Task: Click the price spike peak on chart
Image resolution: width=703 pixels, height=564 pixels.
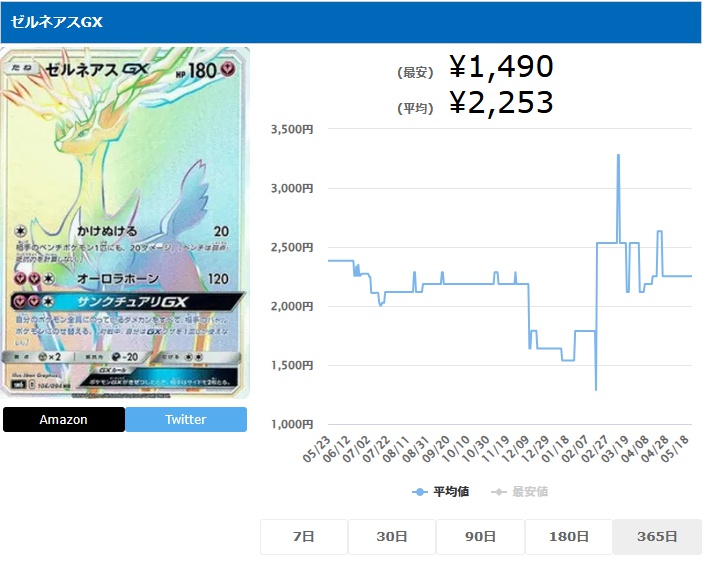Action: point(618,155)
